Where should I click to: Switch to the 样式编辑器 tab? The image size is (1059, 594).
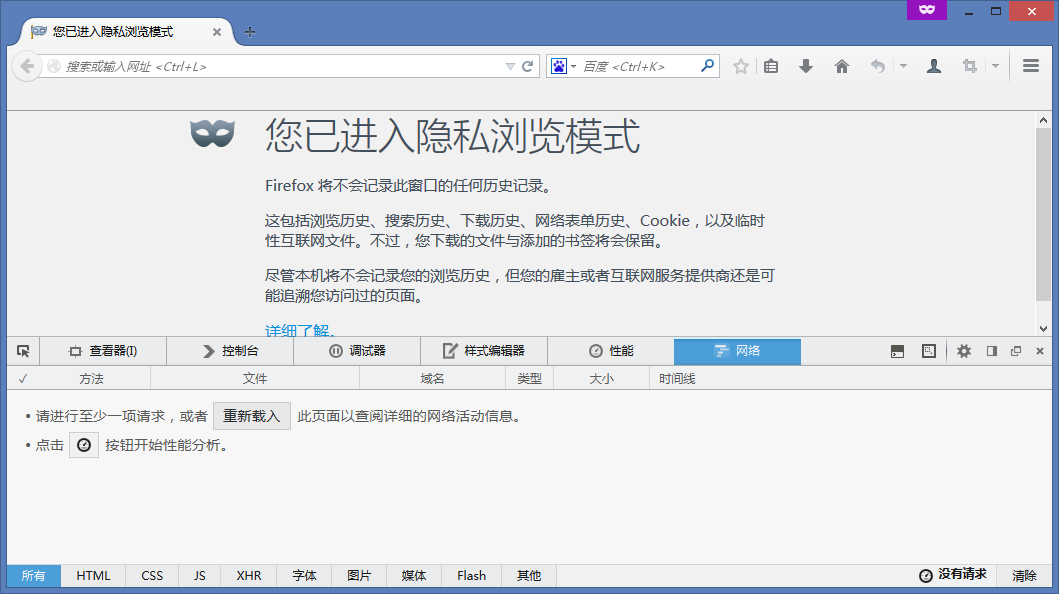[x=483, y=351]
